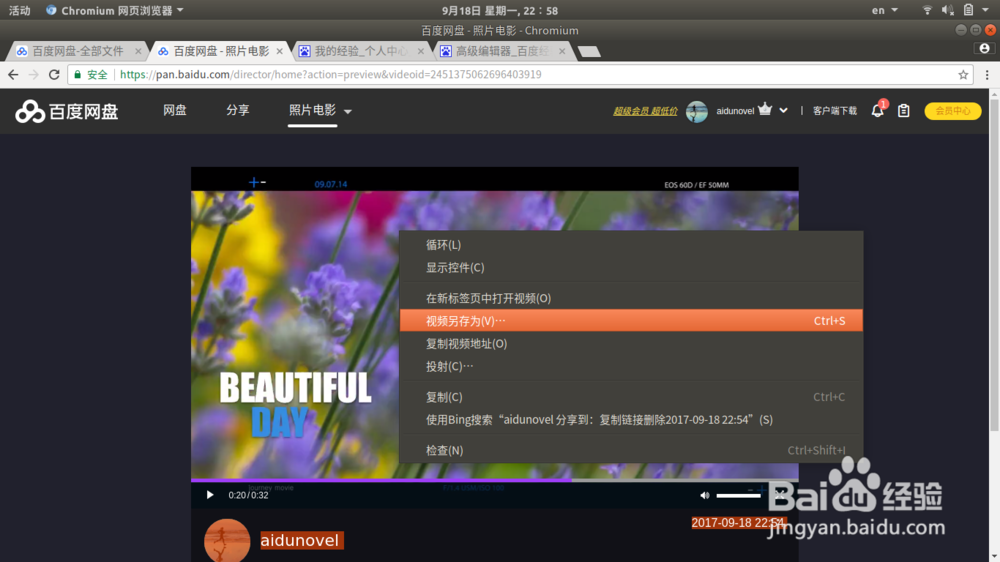Open a new browser tab
The width and height of the screenshot is (1000, 562).
tap(589, 51)
